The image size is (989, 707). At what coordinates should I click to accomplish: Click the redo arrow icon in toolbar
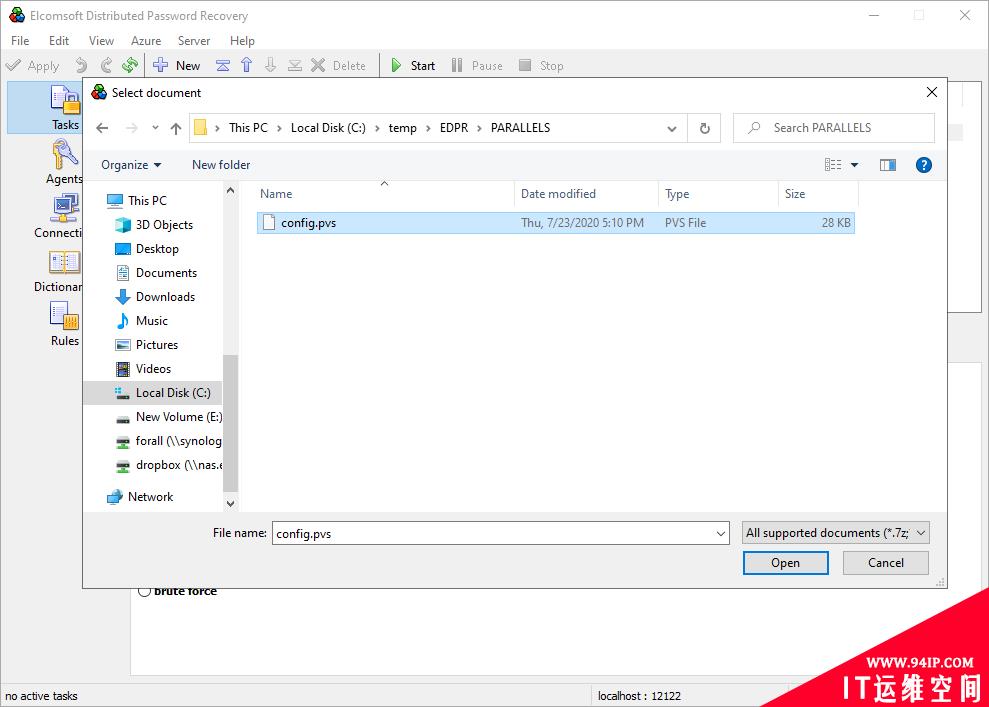[106, 65]
